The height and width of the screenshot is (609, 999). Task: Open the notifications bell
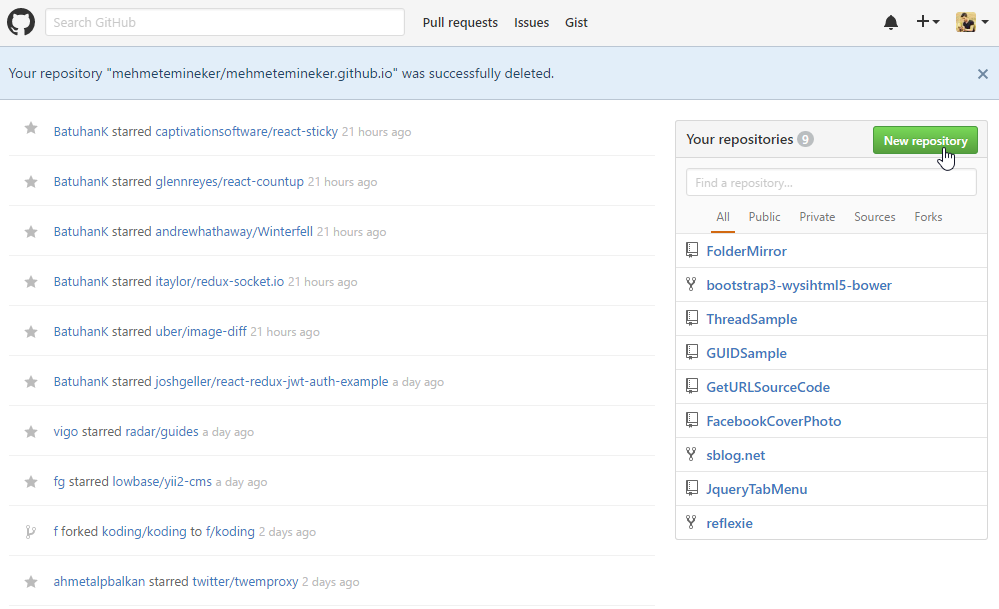pyautogui.click(x=891, y=22)
